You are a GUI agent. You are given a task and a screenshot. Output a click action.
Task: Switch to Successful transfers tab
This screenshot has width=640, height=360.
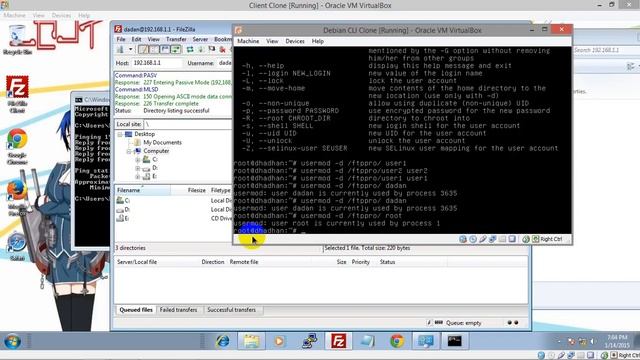231,310
